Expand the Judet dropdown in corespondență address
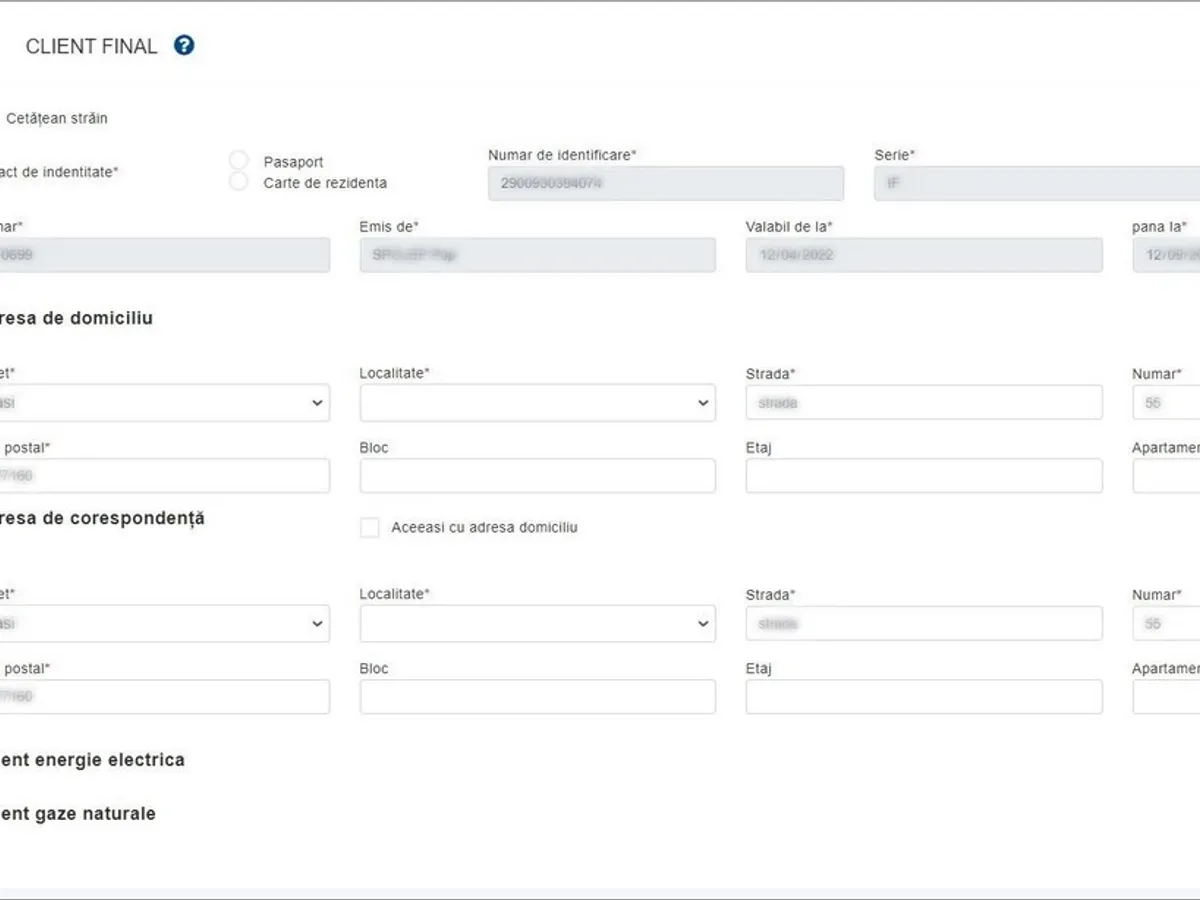Viewport: 1200px width, 900px height. point(165,624)
